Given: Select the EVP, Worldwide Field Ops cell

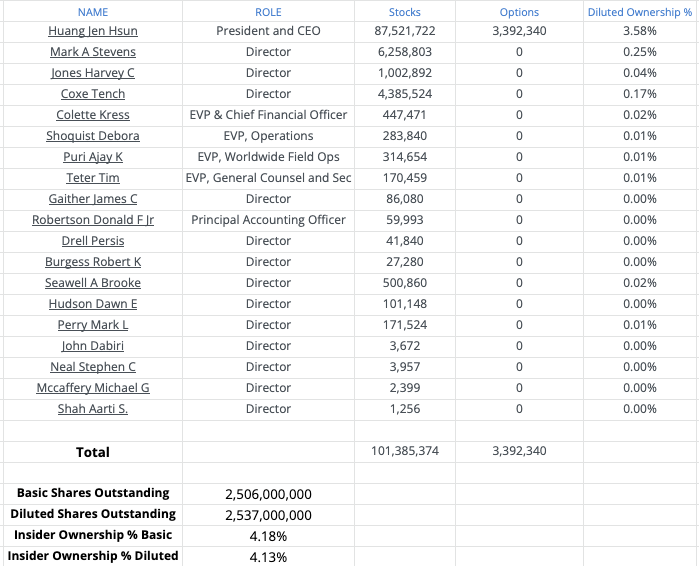Looking at the screenshot, I should point(268,157).
